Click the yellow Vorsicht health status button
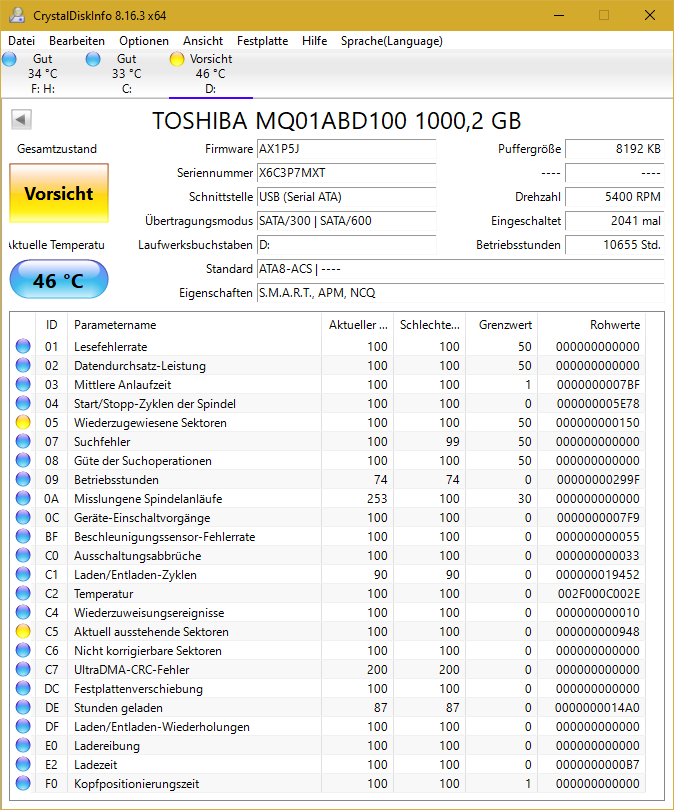This screenshot has width=674, height=810. [x=59, y=193]
